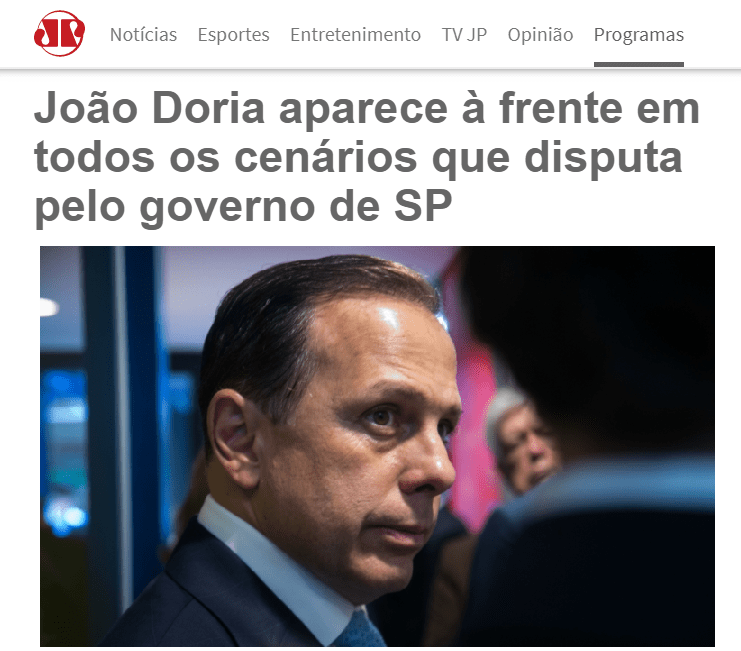The width and height of the screenshot is (741, 651).
Task: Select TV JP in the navigation bar
Action: coord(464,35)
